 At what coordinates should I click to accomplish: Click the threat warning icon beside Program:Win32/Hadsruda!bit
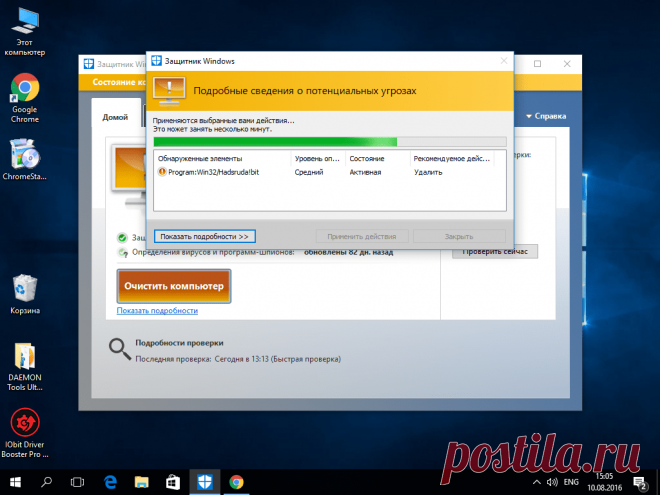[162, 172]
